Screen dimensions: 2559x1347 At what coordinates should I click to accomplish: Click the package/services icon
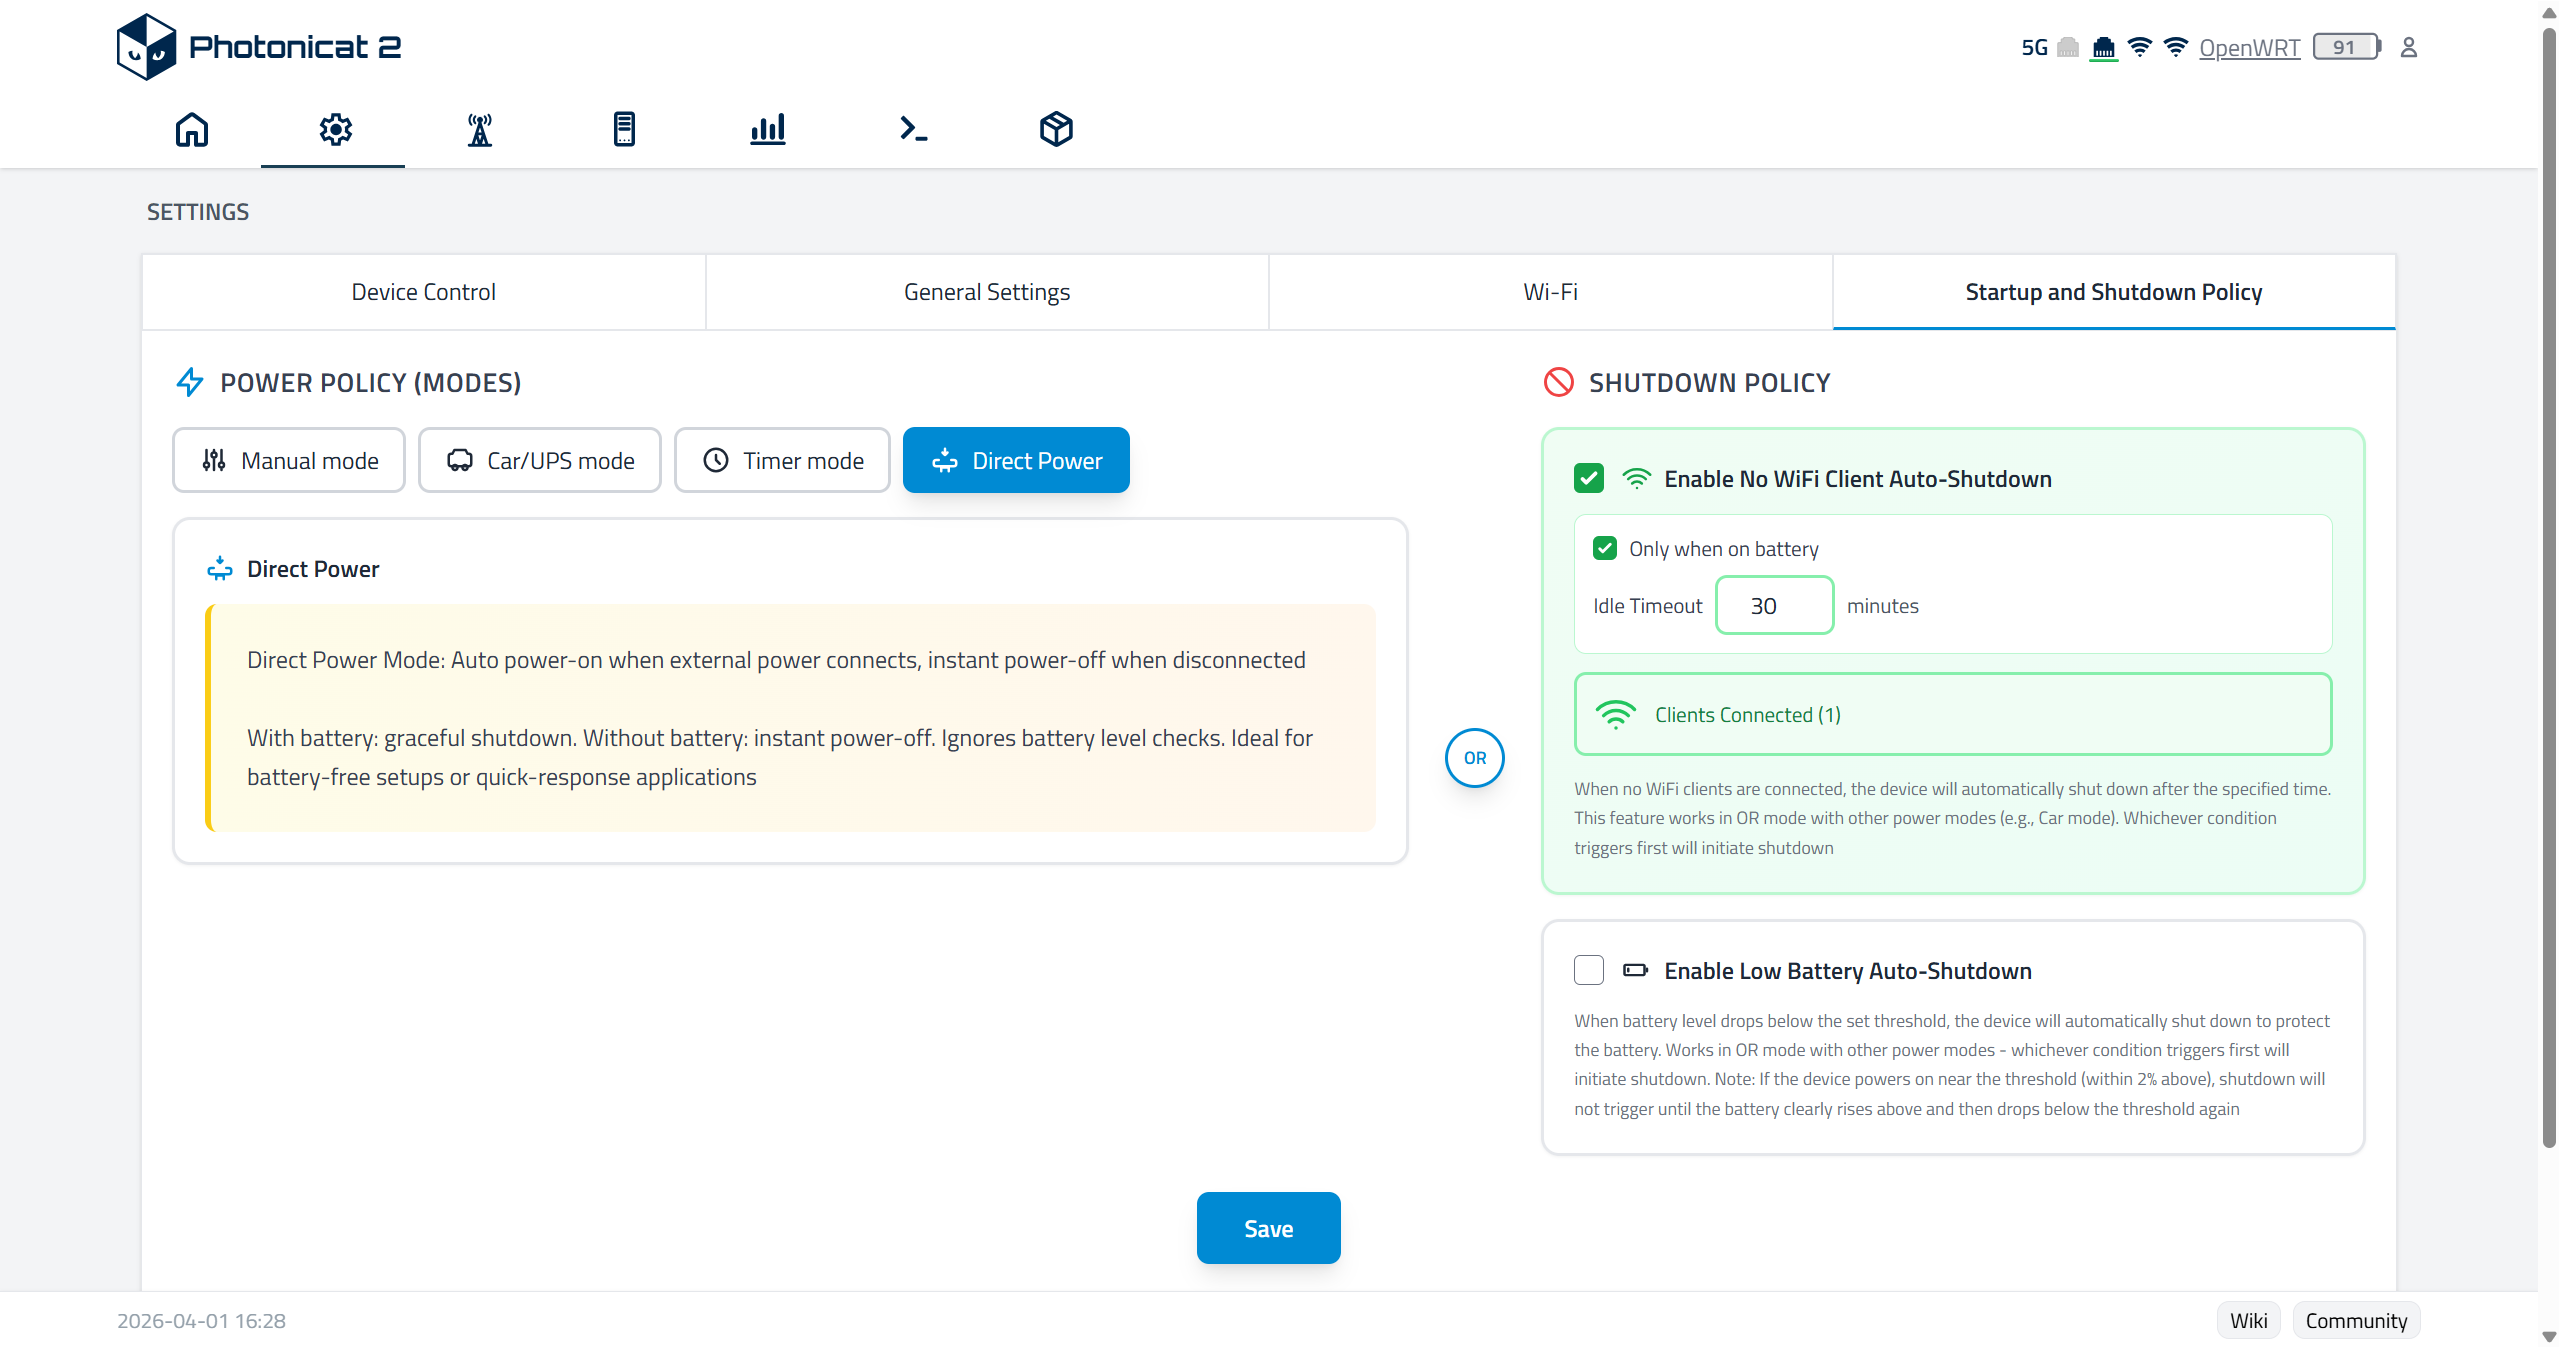[1055, 130]
